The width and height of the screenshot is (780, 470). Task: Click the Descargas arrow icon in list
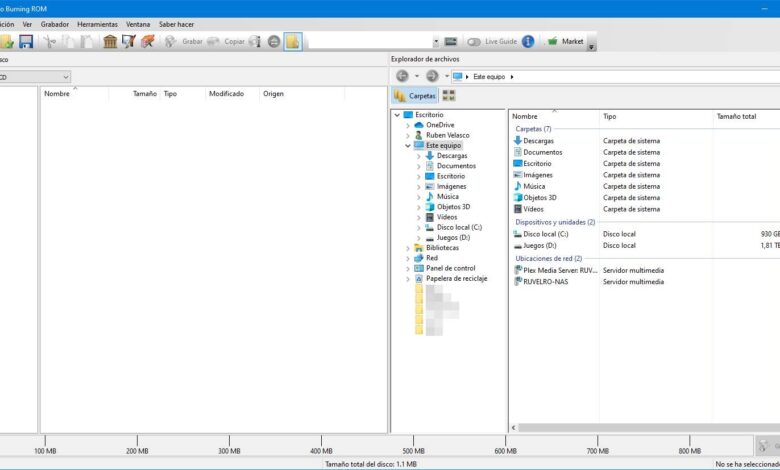pos(518,141)
